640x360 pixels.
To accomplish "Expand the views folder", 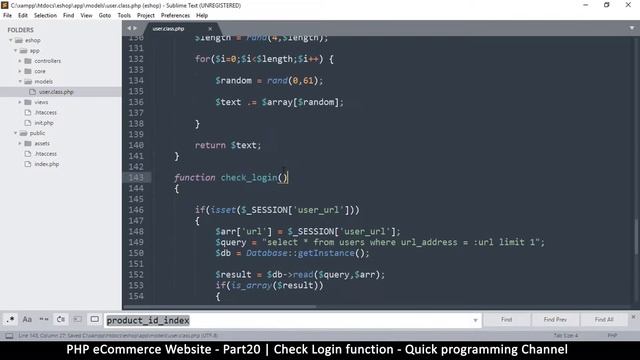I will [x=20, y=102].
